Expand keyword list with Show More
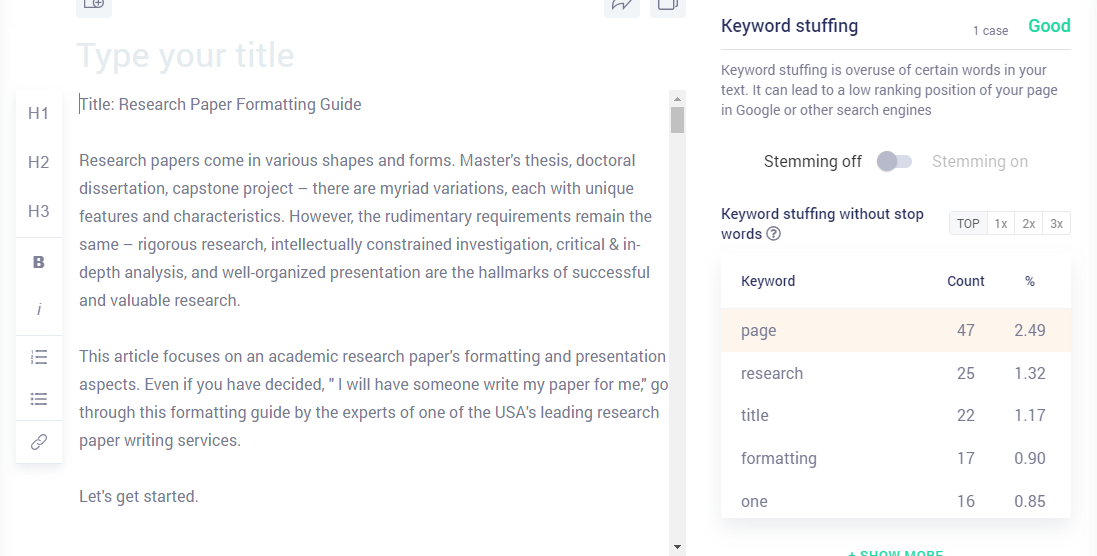The image size is (1097, 556). point(895,552)
